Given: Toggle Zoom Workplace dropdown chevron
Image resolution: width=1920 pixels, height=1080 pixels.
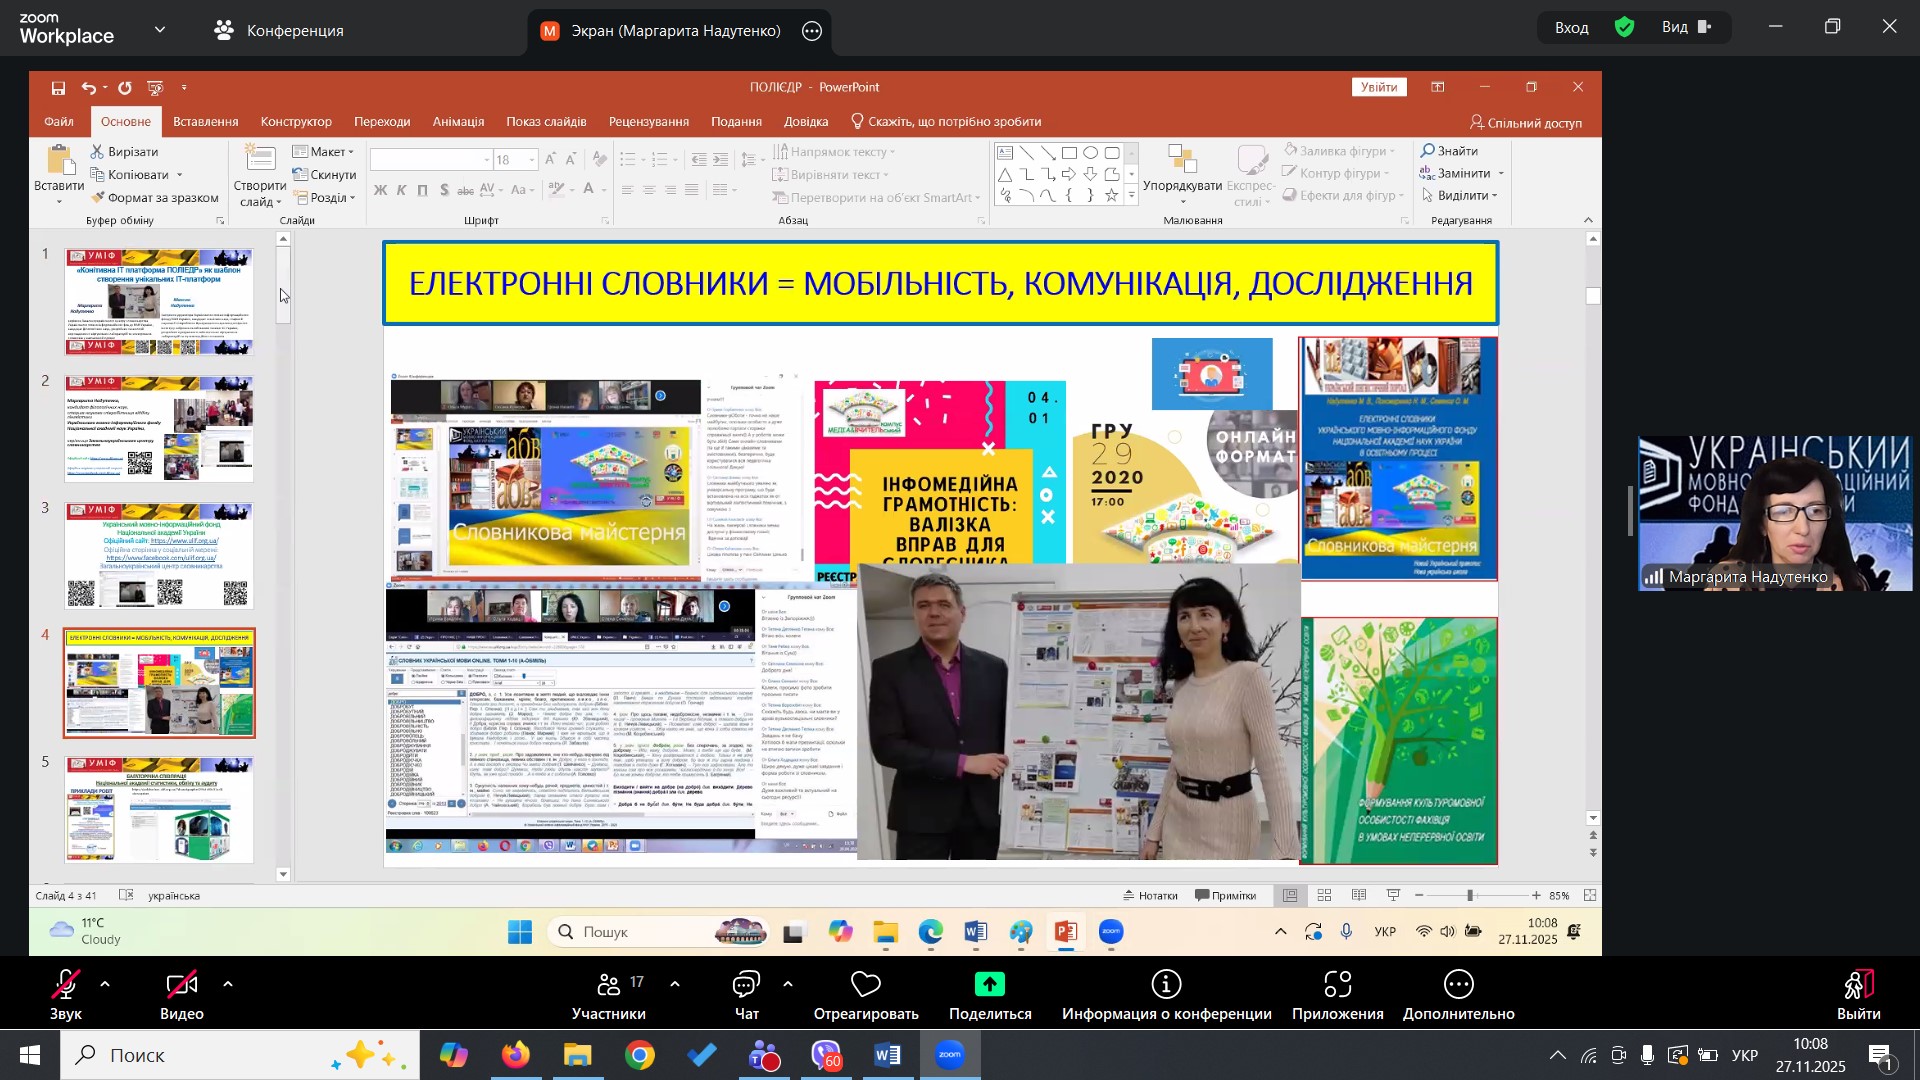Looking at the screenshot, I should [x=160, y=30].
